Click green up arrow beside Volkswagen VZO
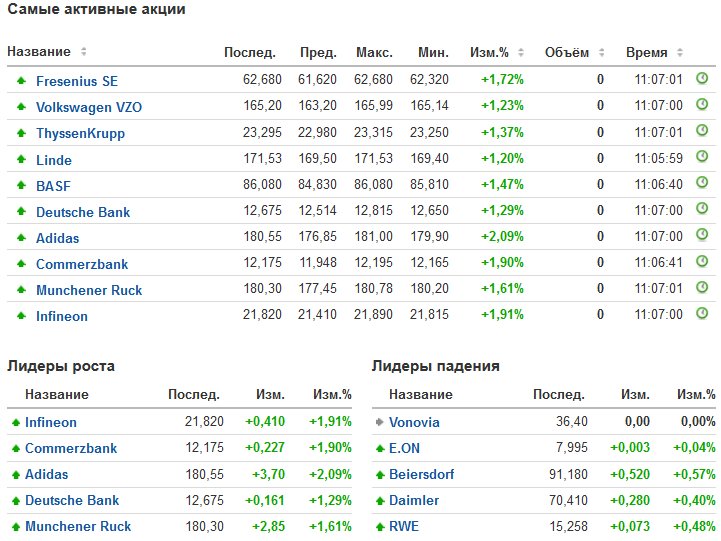Screen dimensions: 721x541 (x=20, y=107)
